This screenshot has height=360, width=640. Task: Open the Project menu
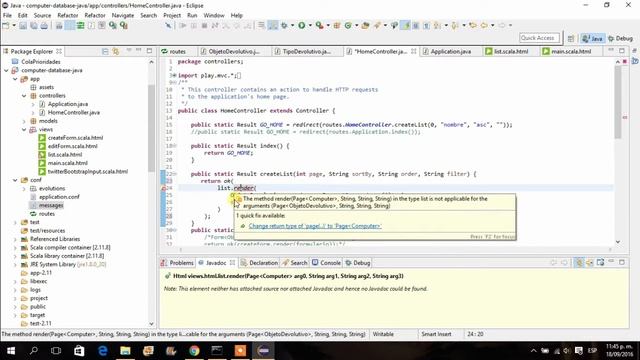click(x=172, y=16)
